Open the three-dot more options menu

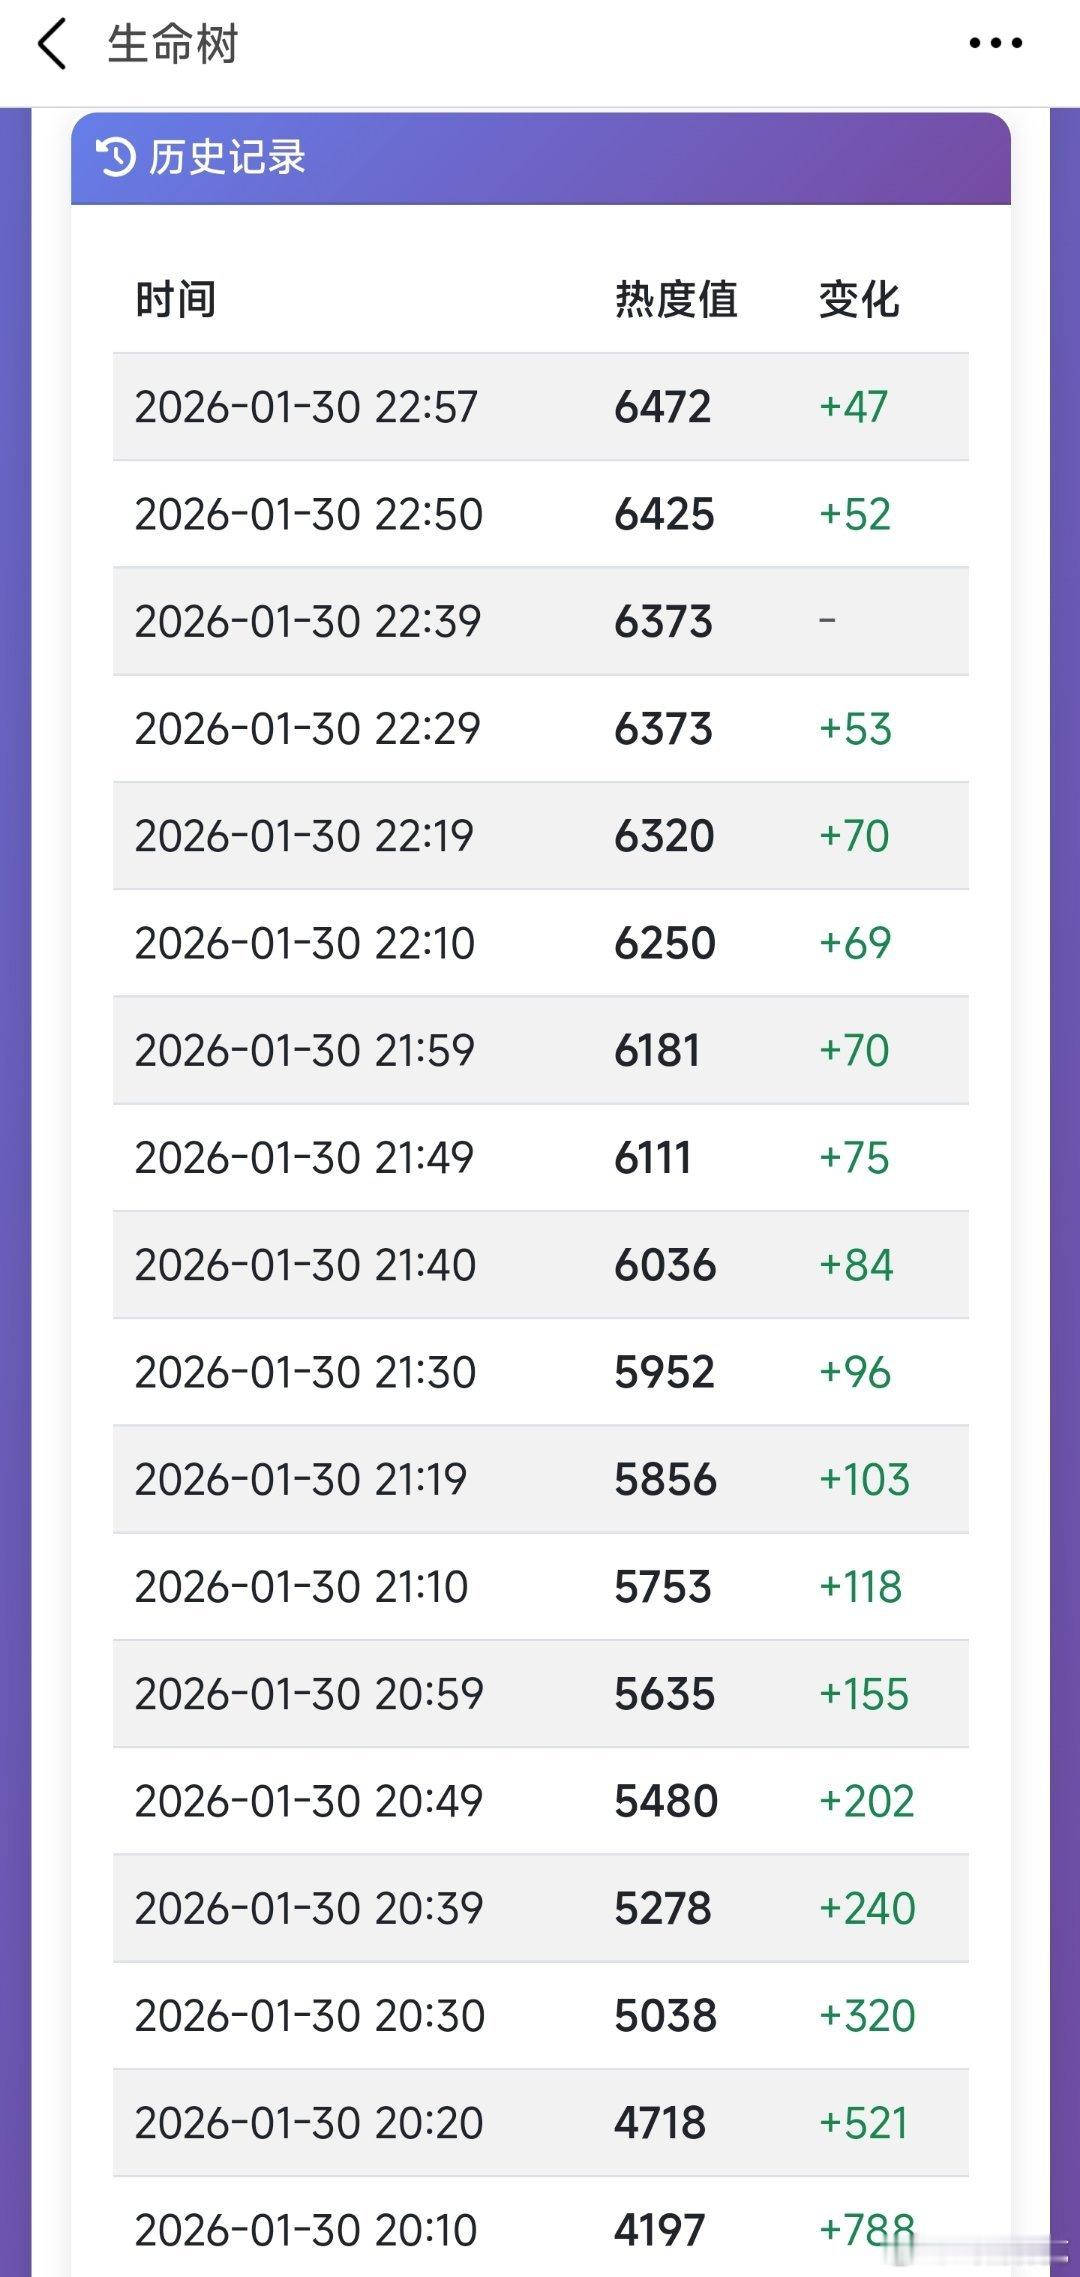[996, 43]
